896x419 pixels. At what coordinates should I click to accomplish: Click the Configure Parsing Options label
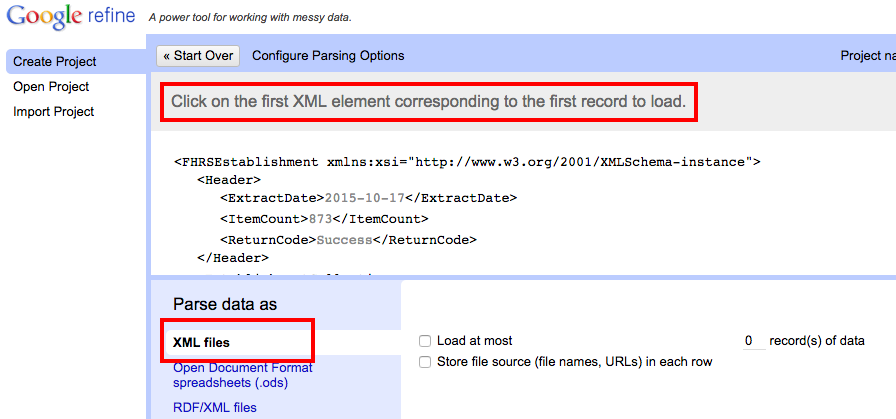pos(328,56)
